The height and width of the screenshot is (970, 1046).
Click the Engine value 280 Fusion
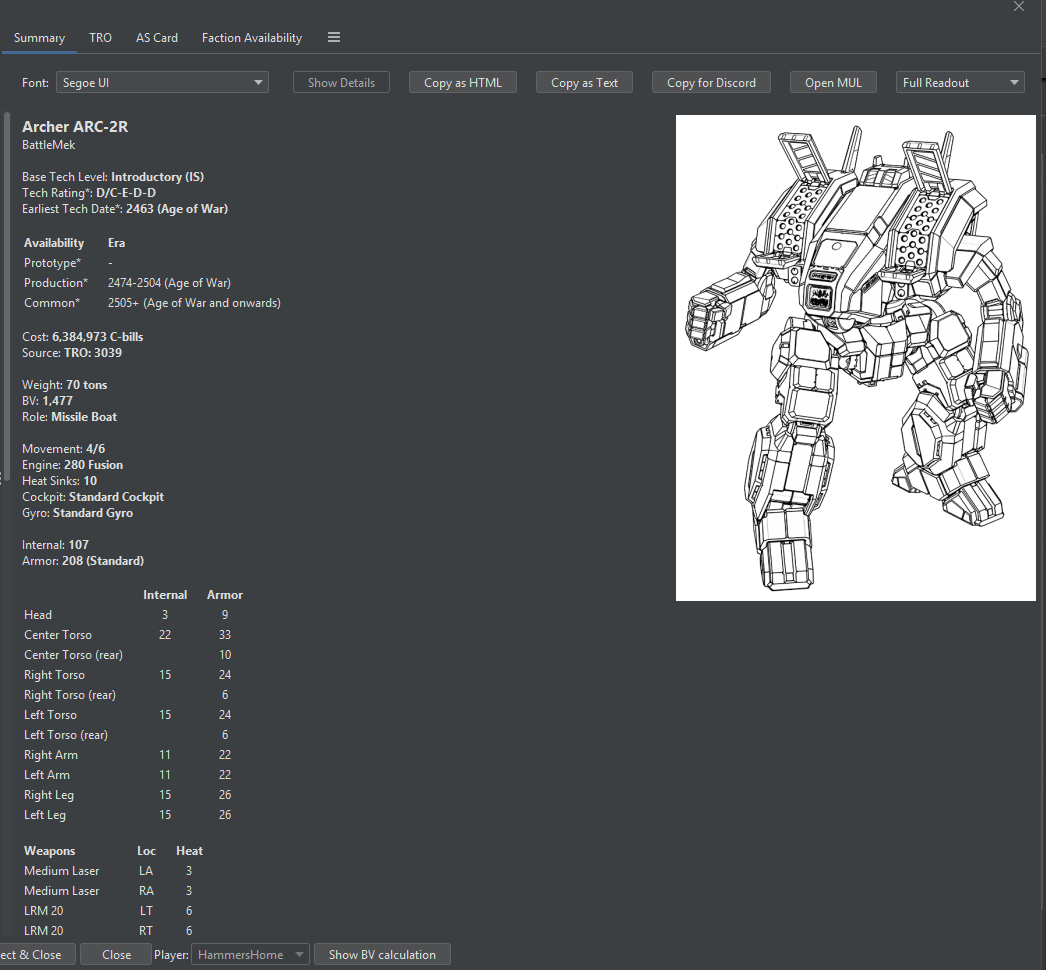point(93,465)
